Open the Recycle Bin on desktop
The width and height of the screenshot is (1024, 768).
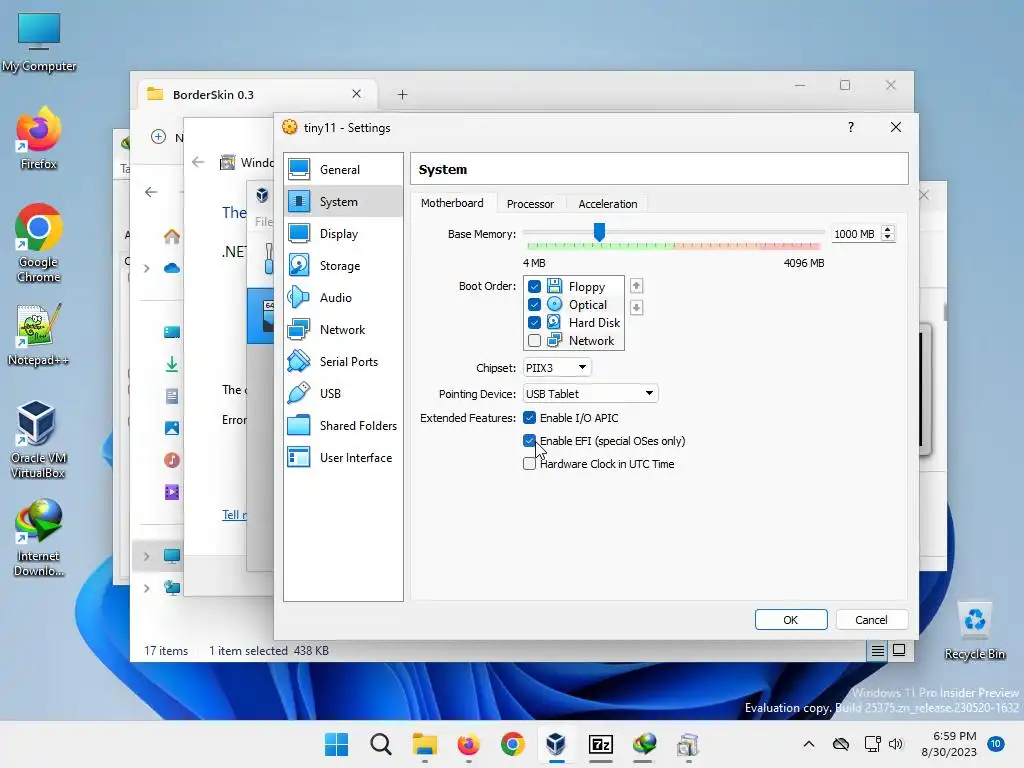point(974,630)
